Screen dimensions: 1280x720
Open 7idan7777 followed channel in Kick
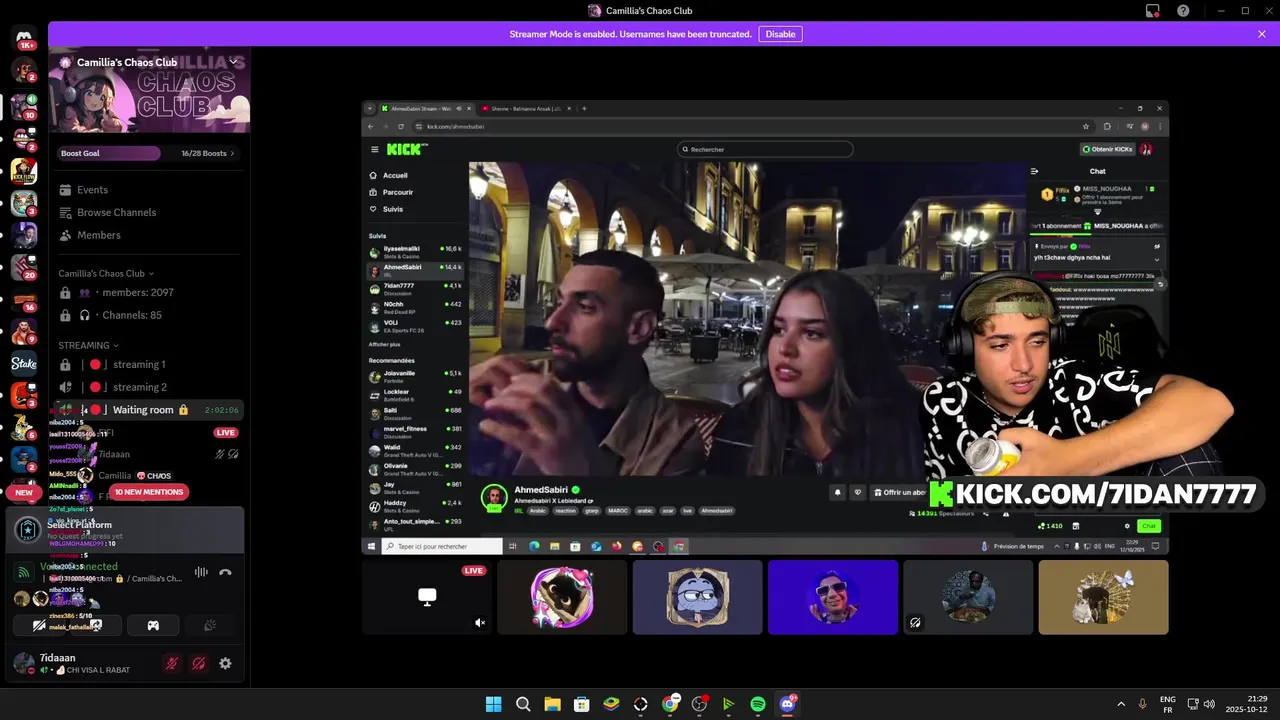tap(415, 288)
